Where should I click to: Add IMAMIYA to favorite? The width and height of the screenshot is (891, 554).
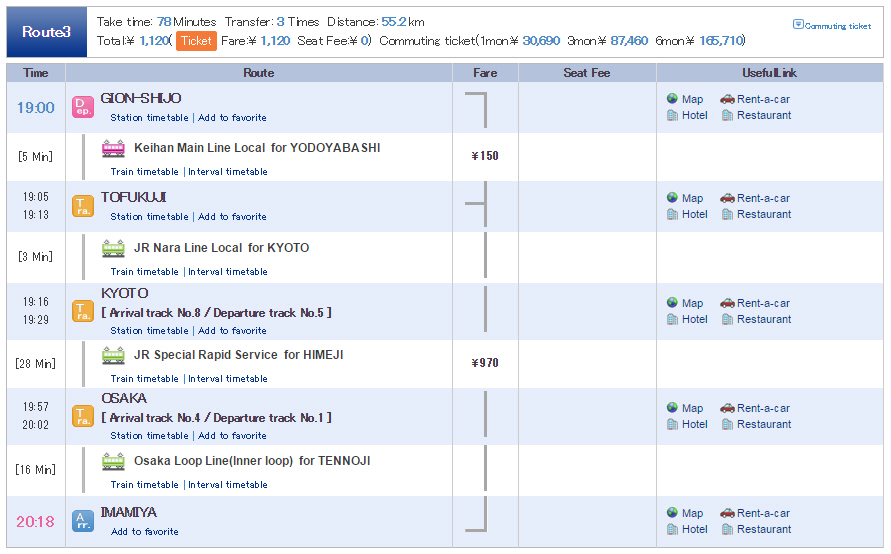click(x=144, y=532)
